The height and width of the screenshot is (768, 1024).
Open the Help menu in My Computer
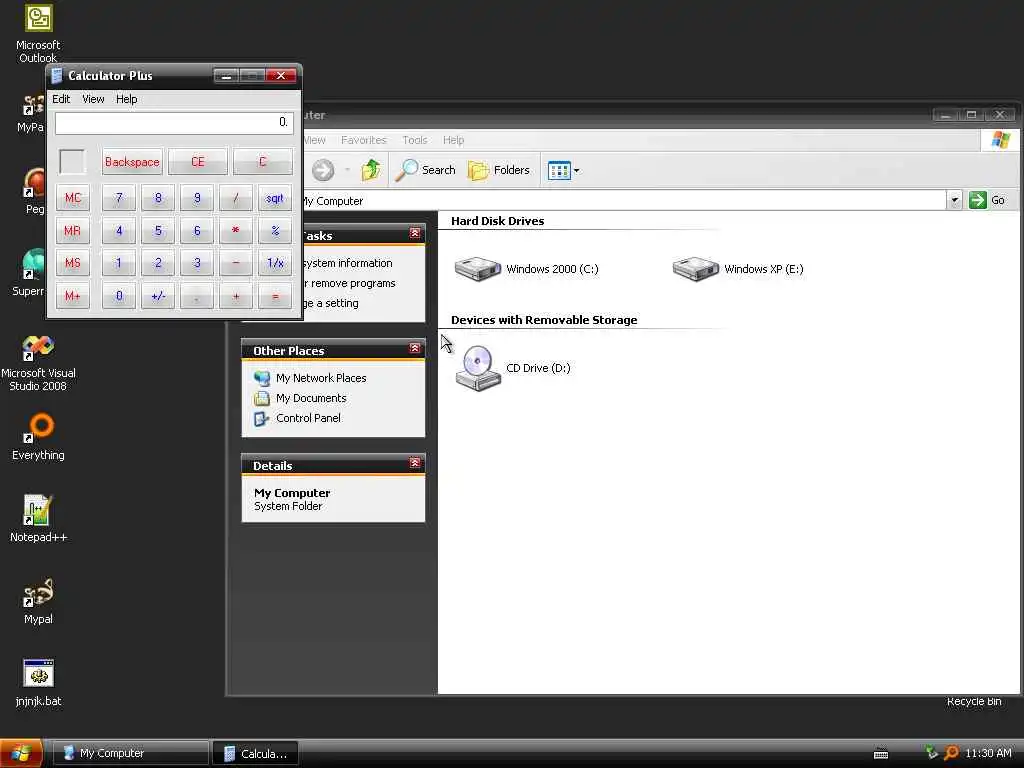pyautogui.click(x=453, y=140)
